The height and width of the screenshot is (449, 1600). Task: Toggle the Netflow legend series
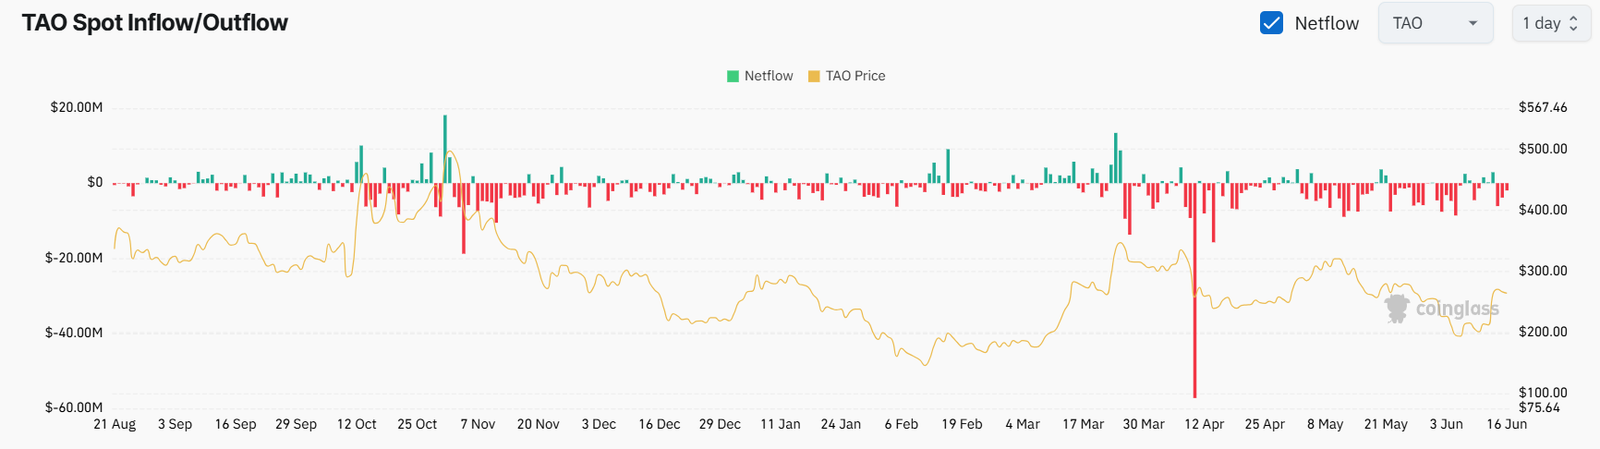tap(760, 76)
